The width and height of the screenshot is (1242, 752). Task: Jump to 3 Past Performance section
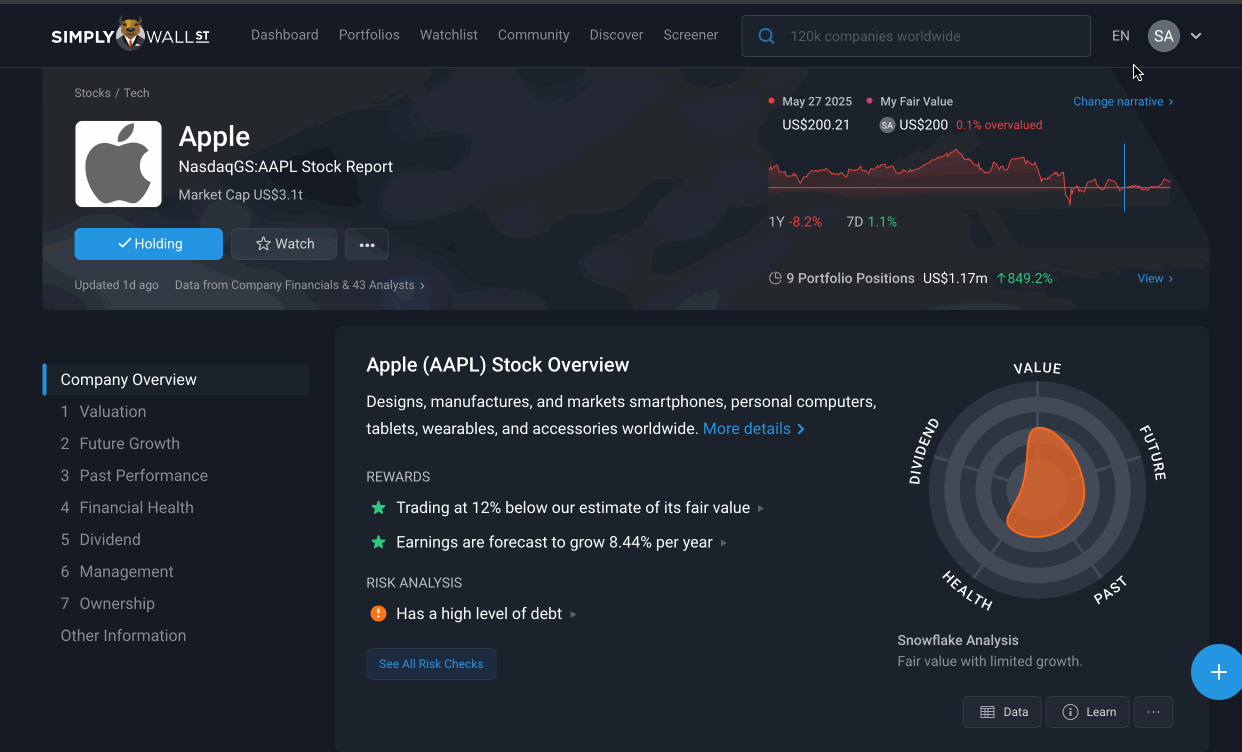click(x=134, y=475)
